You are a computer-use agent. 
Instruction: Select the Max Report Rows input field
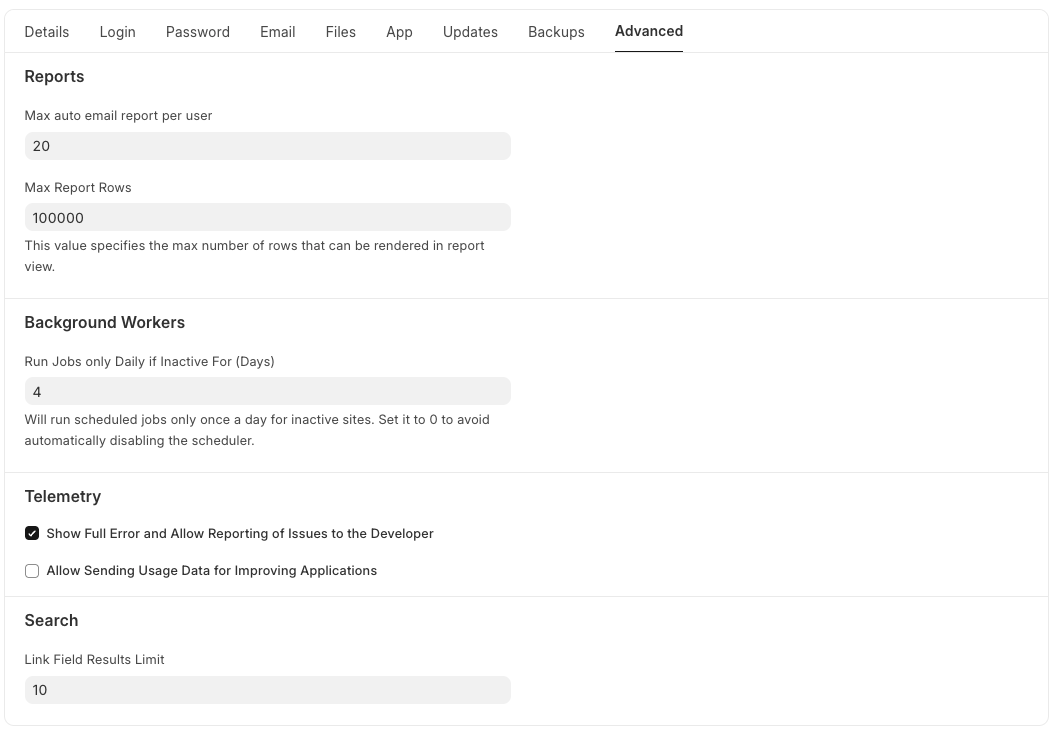267,217
